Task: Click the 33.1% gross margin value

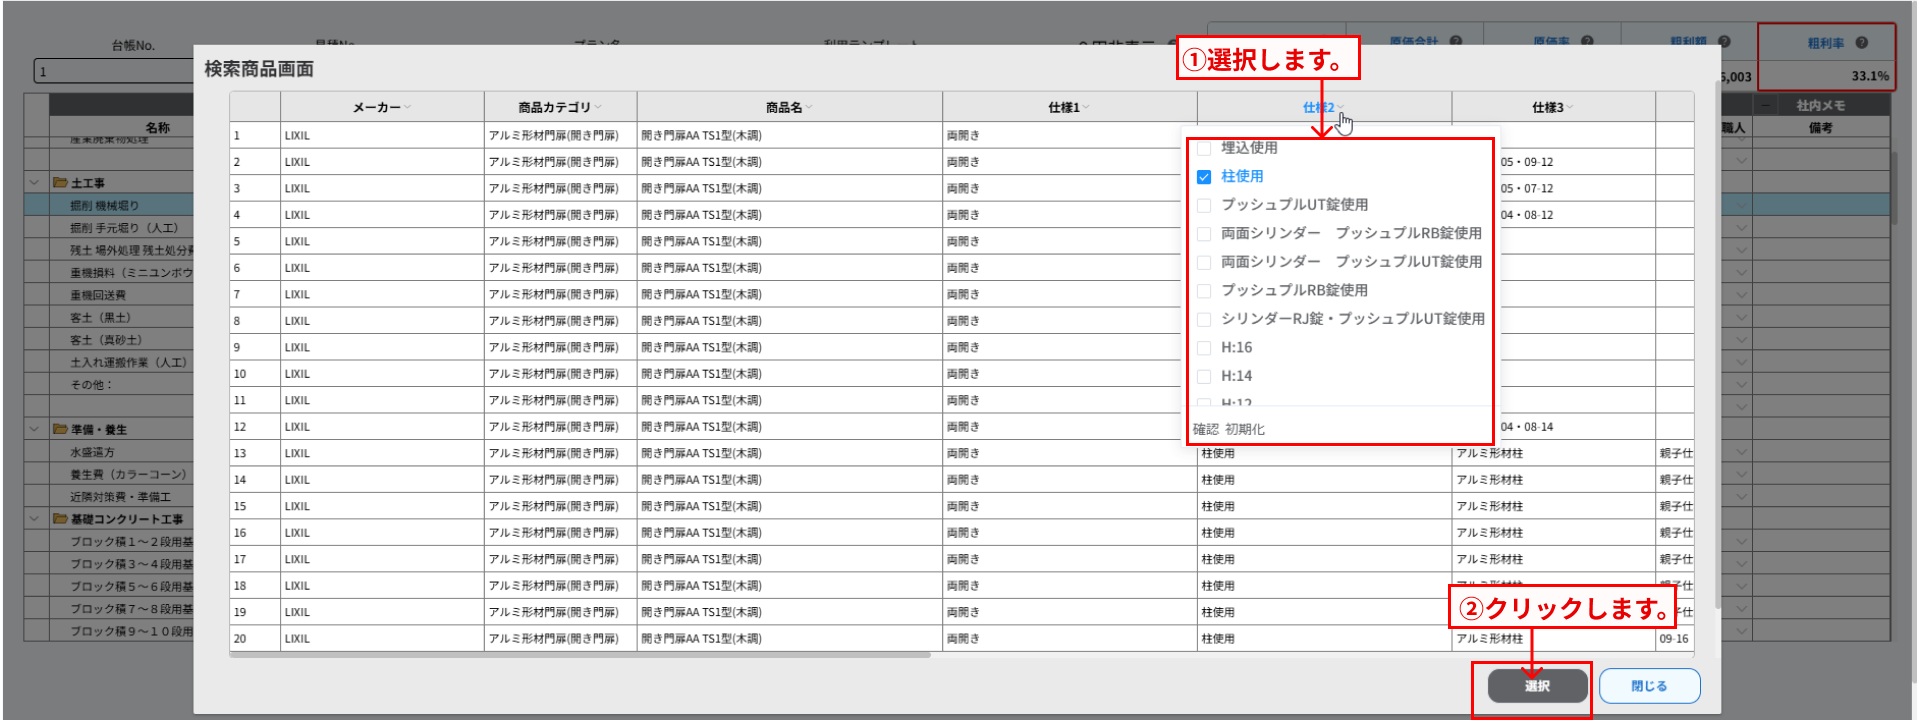Action: tap(1870, 76)
